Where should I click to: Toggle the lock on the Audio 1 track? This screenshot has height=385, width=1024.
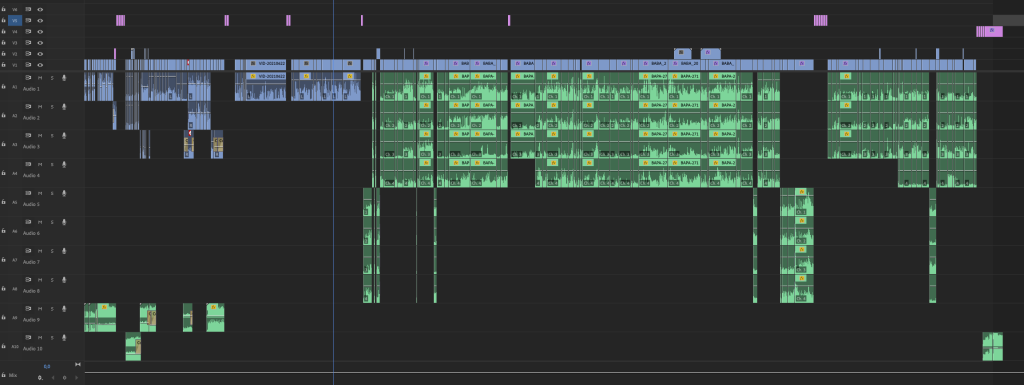coord(3,86)
